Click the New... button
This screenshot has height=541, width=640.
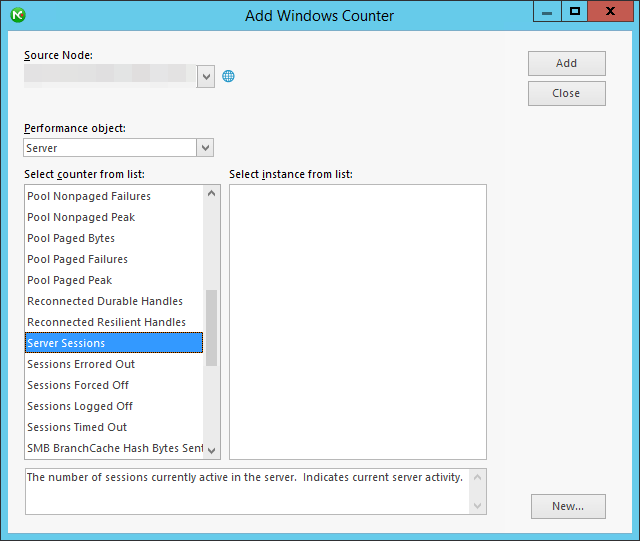tap(568, 506)
